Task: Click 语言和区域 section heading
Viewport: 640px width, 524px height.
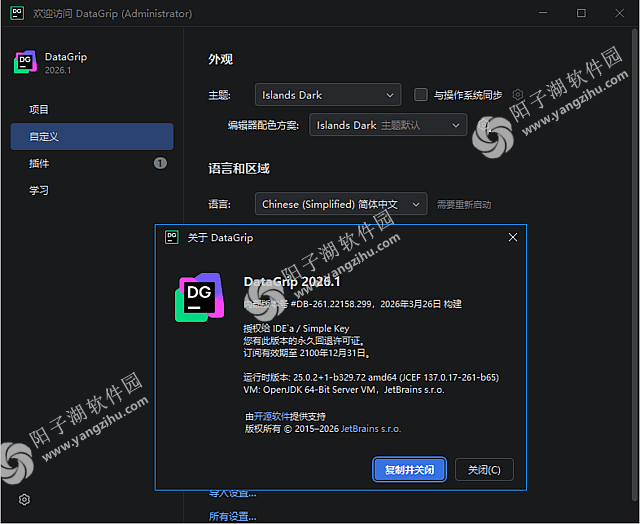Action: [x=239, y=168]
